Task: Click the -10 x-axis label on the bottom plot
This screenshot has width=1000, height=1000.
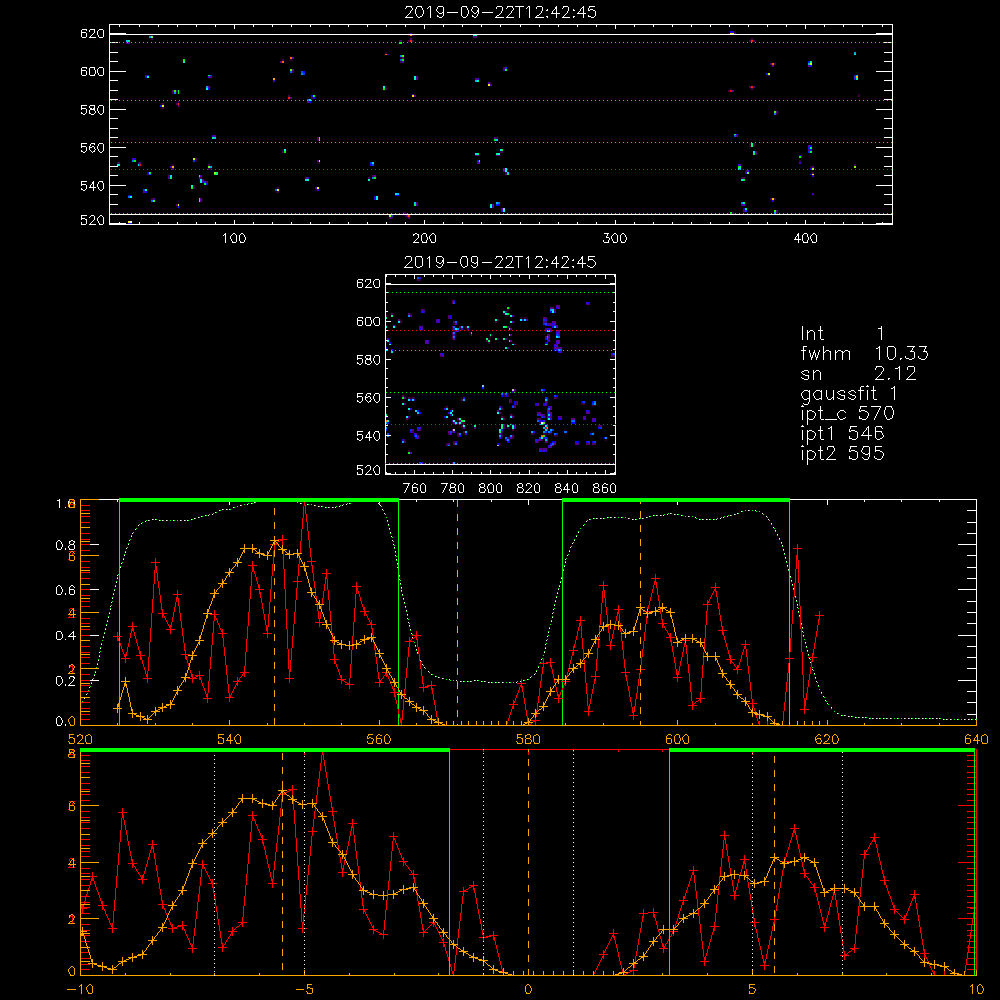Action: (x=80, y=990)
